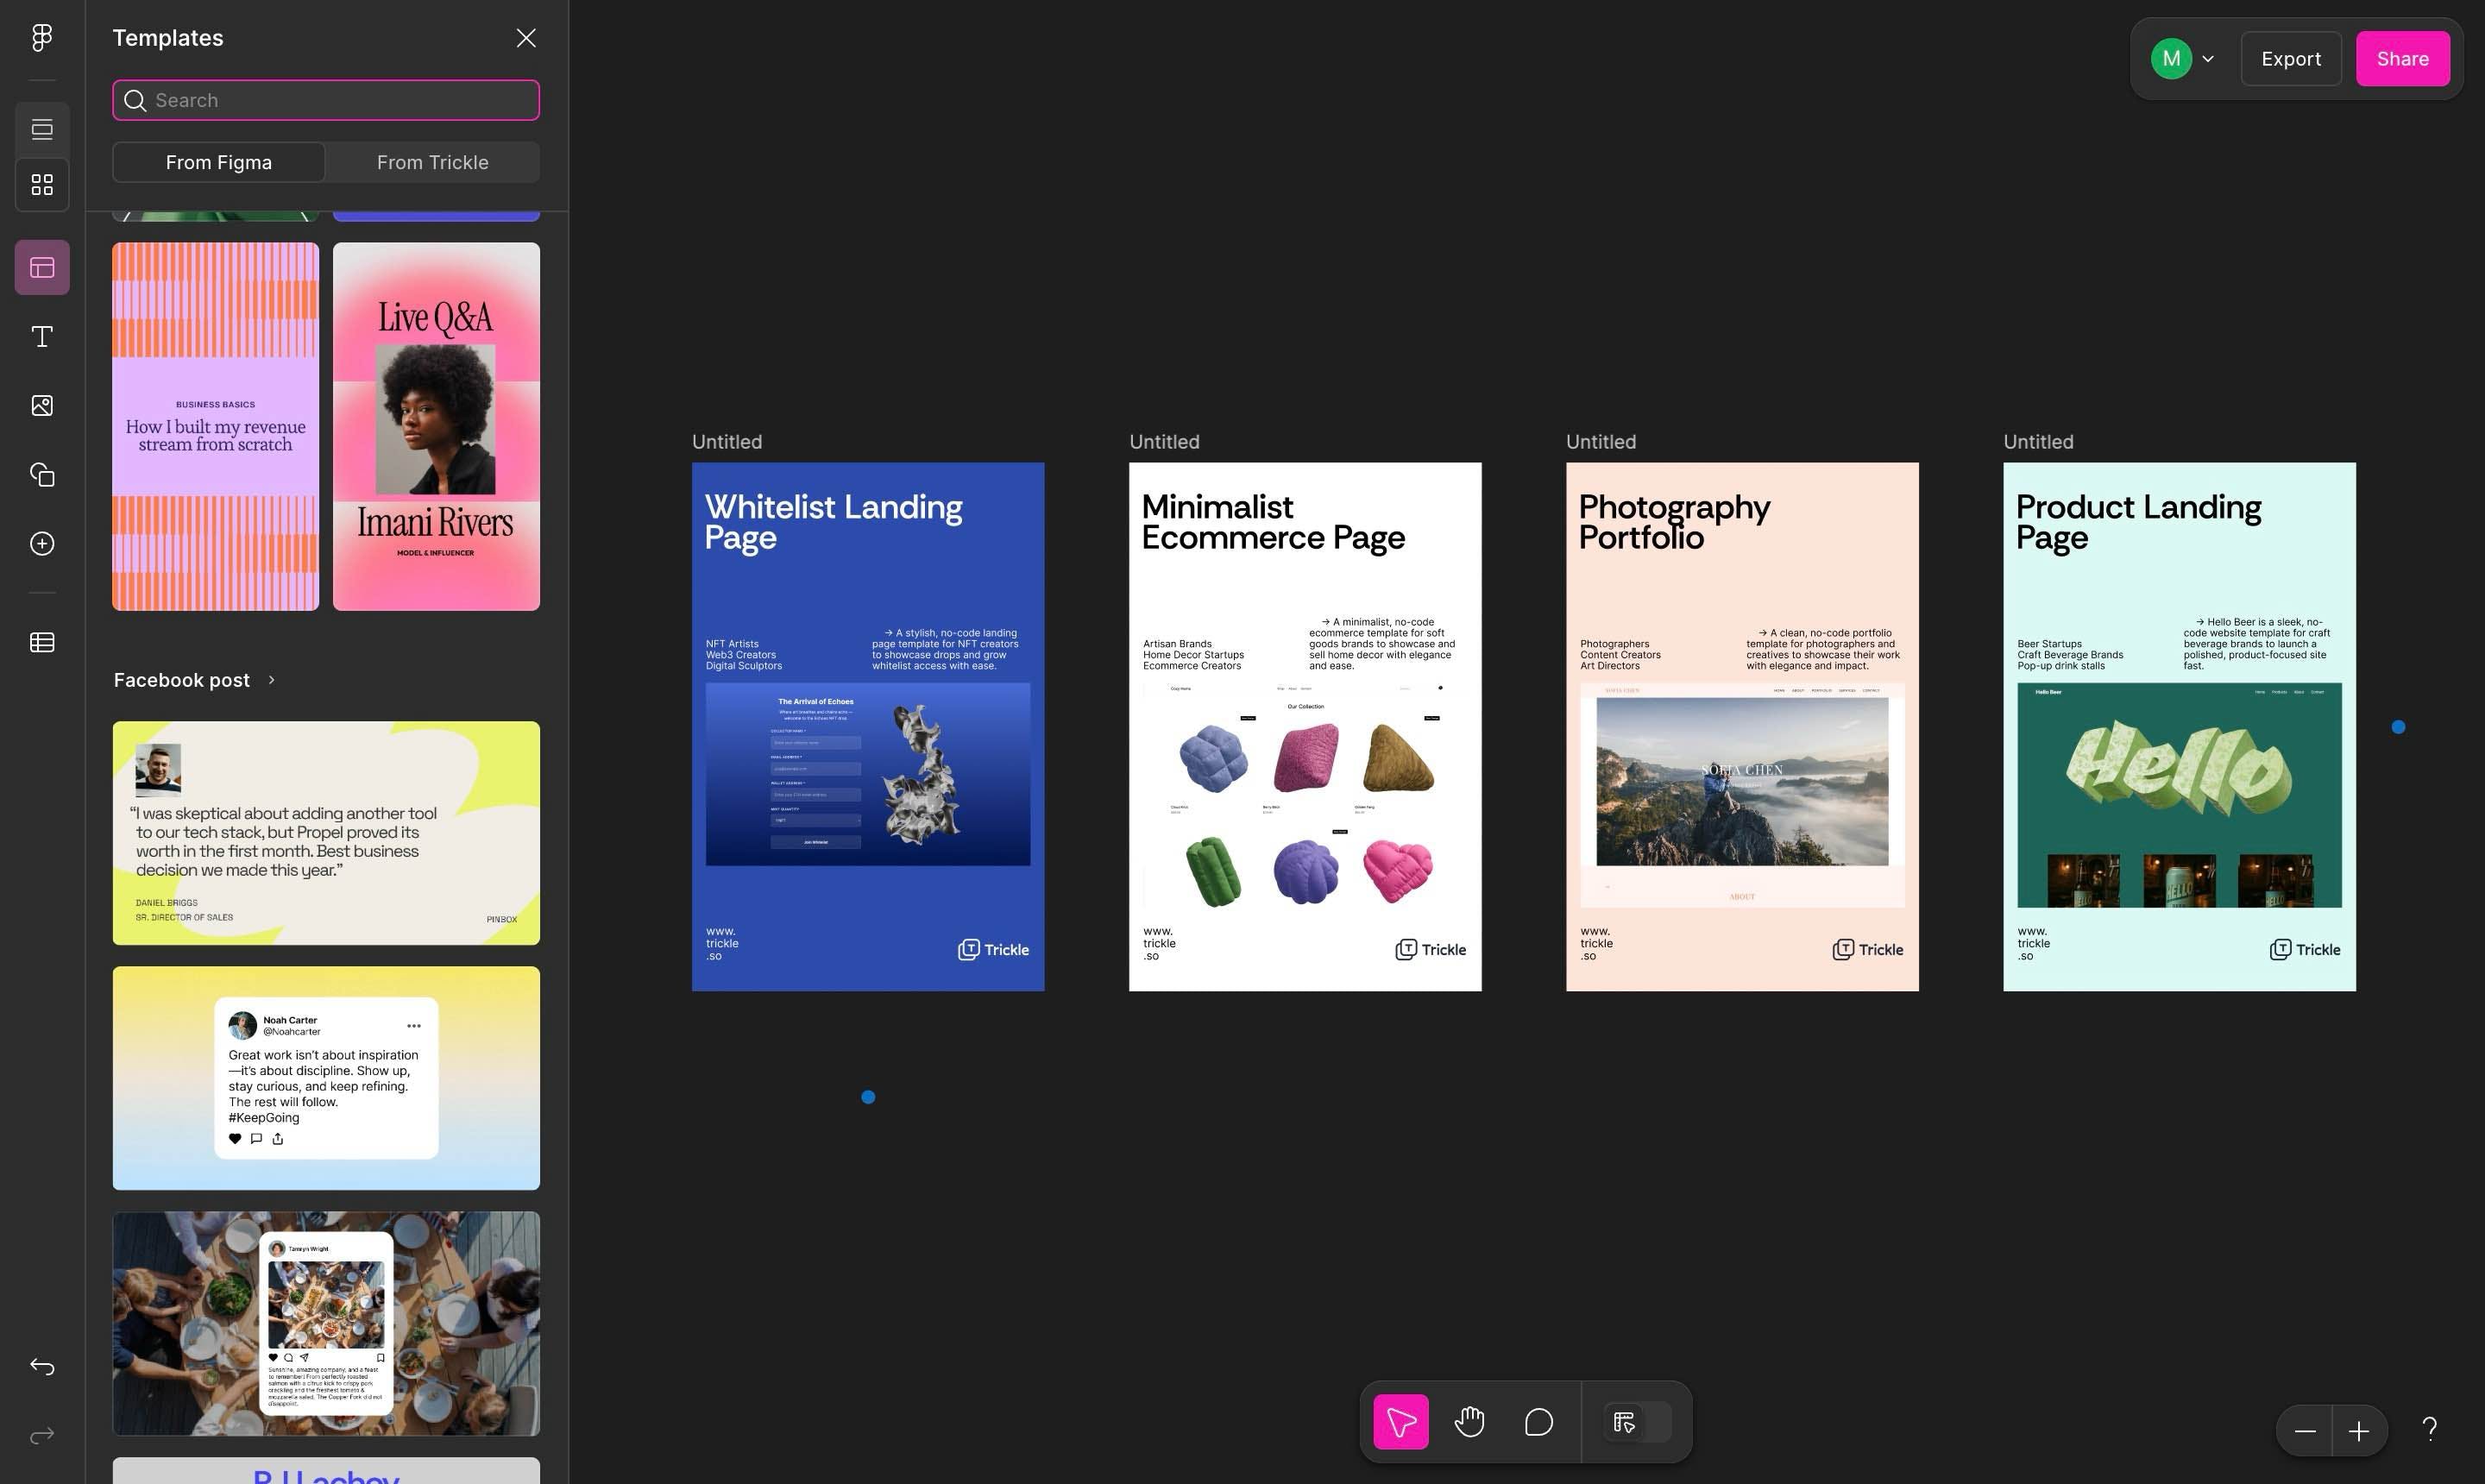The image size is (2485, 1484).
Task: Open the Shapes panel icon
Action: (42, 474)
